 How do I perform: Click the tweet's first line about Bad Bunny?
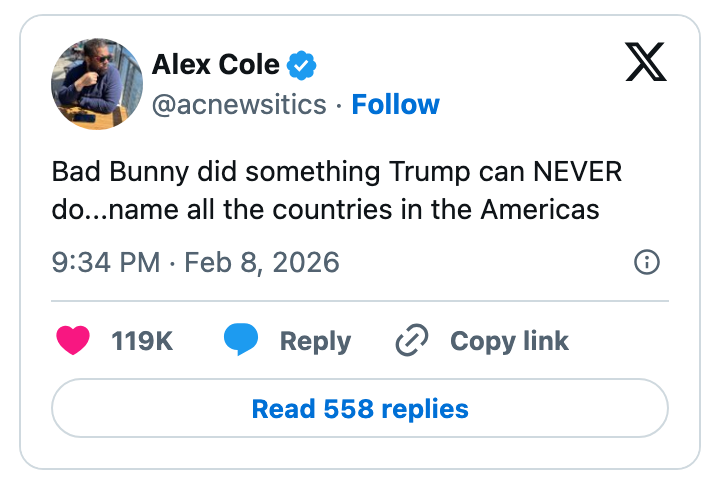point(336,171)
